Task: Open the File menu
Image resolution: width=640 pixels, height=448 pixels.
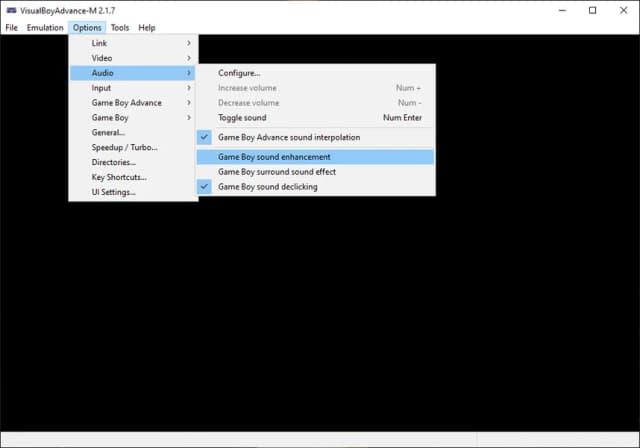Action: pyautogui.click(x=11, y=28)
